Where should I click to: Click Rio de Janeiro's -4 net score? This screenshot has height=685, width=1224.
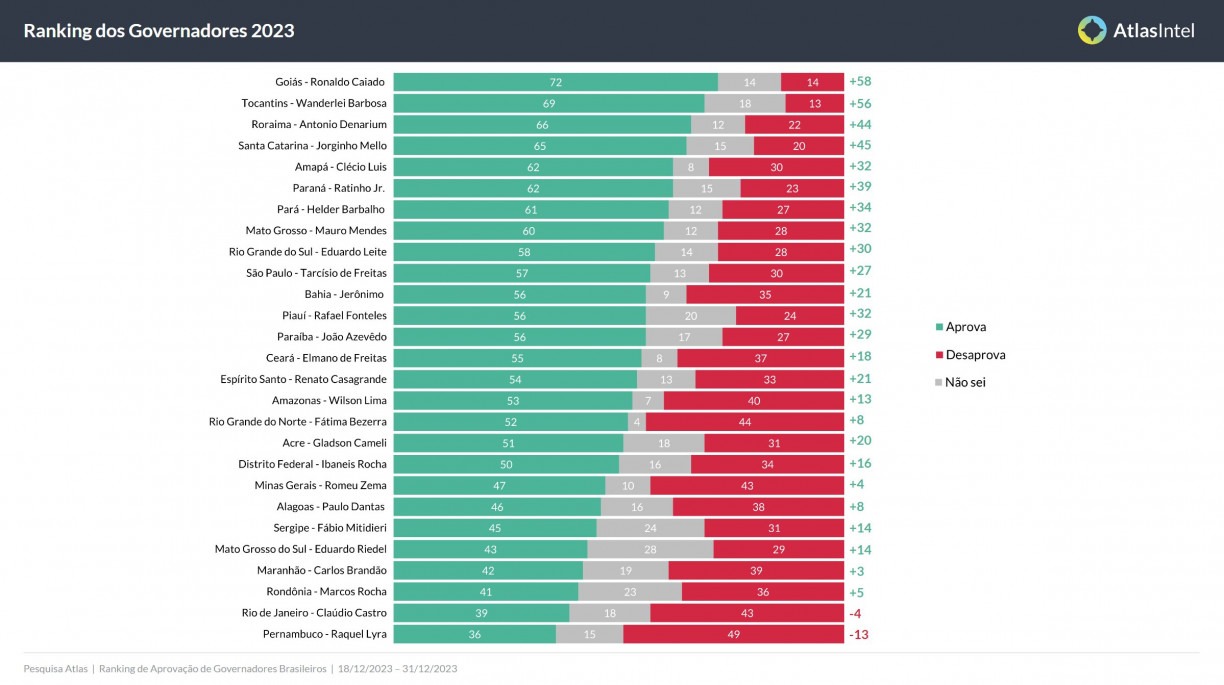pos(856,613)
